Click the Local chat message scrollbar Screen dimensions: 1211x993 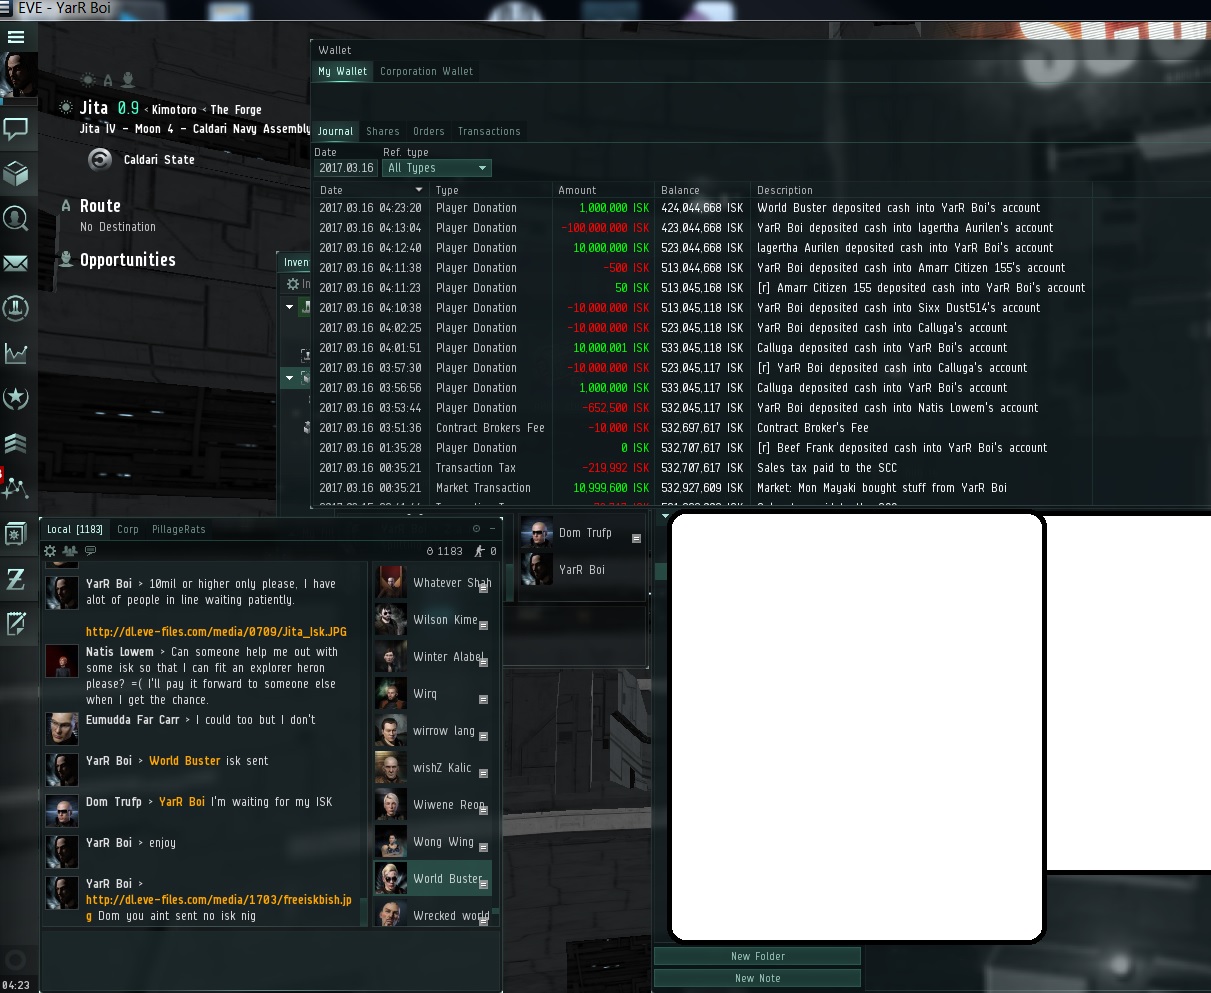click(364, 912)
